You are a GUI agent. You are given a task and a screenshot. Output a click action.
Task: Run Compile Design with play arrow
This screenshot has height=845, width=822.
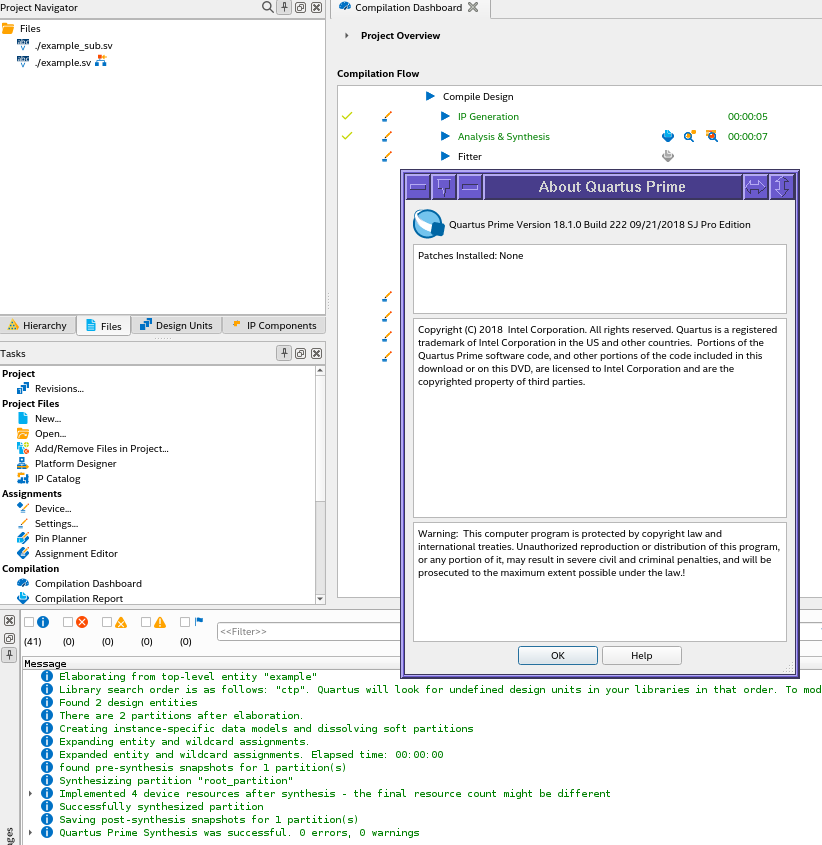[430, 96]
